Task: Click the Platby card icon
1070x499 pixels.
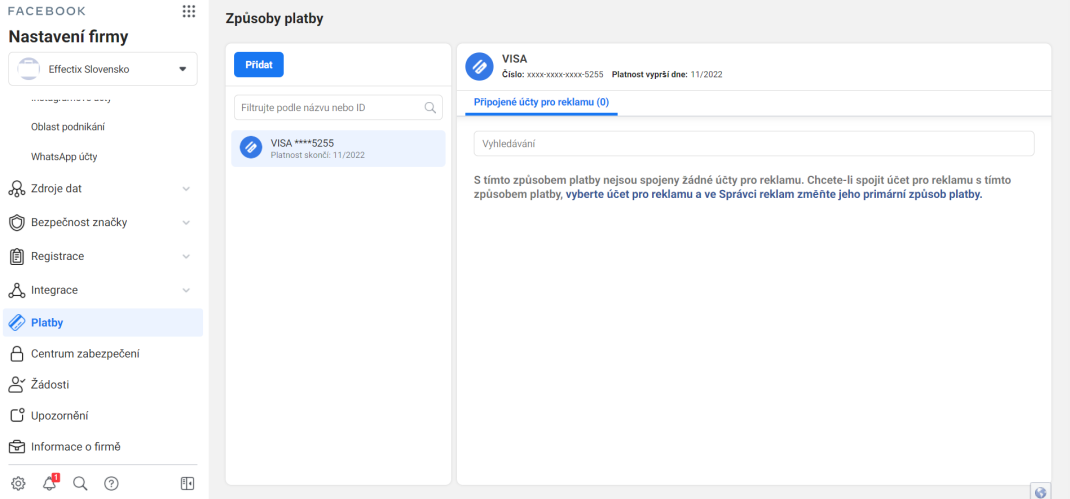Action: pyautogui.click(x=16, y=322)
